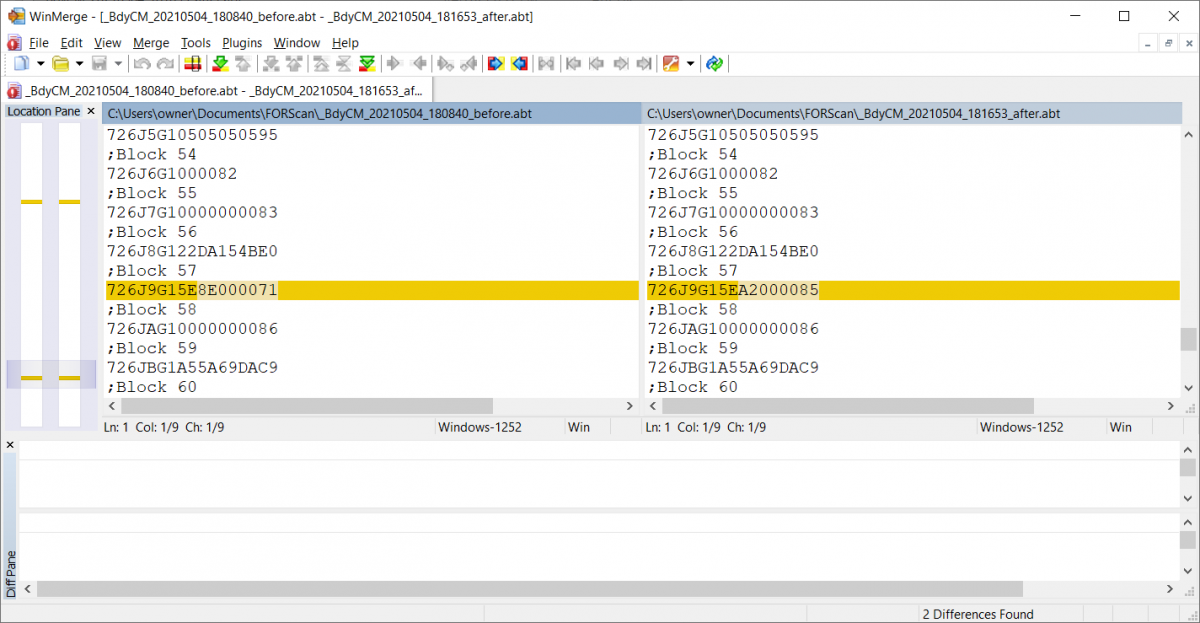Click the Options wrench toolbar icon
The image size is (1200, 623).
click(670, 64)
